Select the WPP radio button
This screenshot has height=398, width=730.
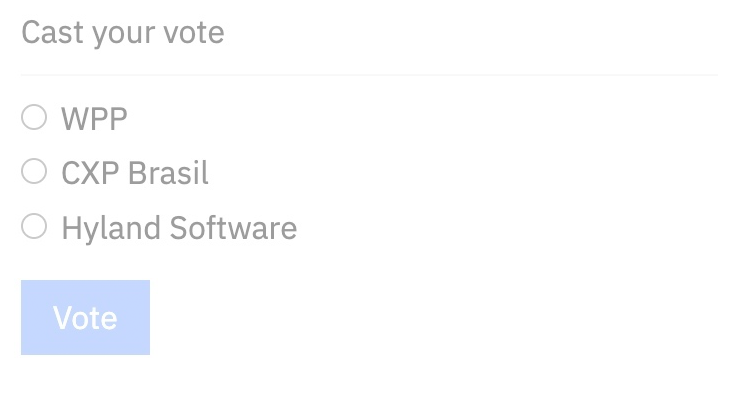pyautogui.click(x=34, y=117)
